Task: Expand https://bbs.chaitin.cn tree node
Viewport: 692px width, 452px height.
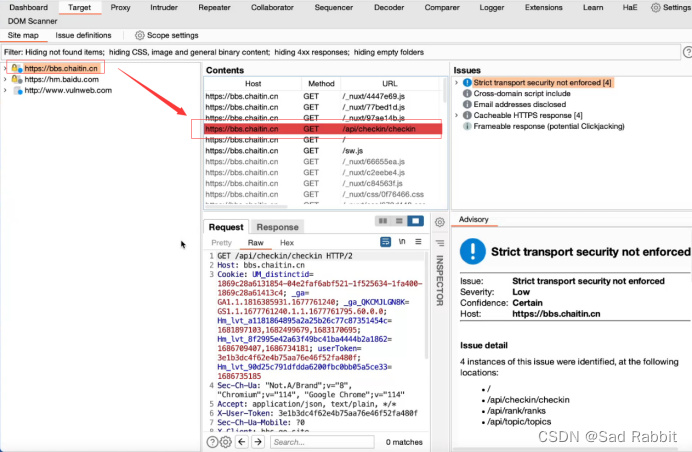Action: pos(5,68)
